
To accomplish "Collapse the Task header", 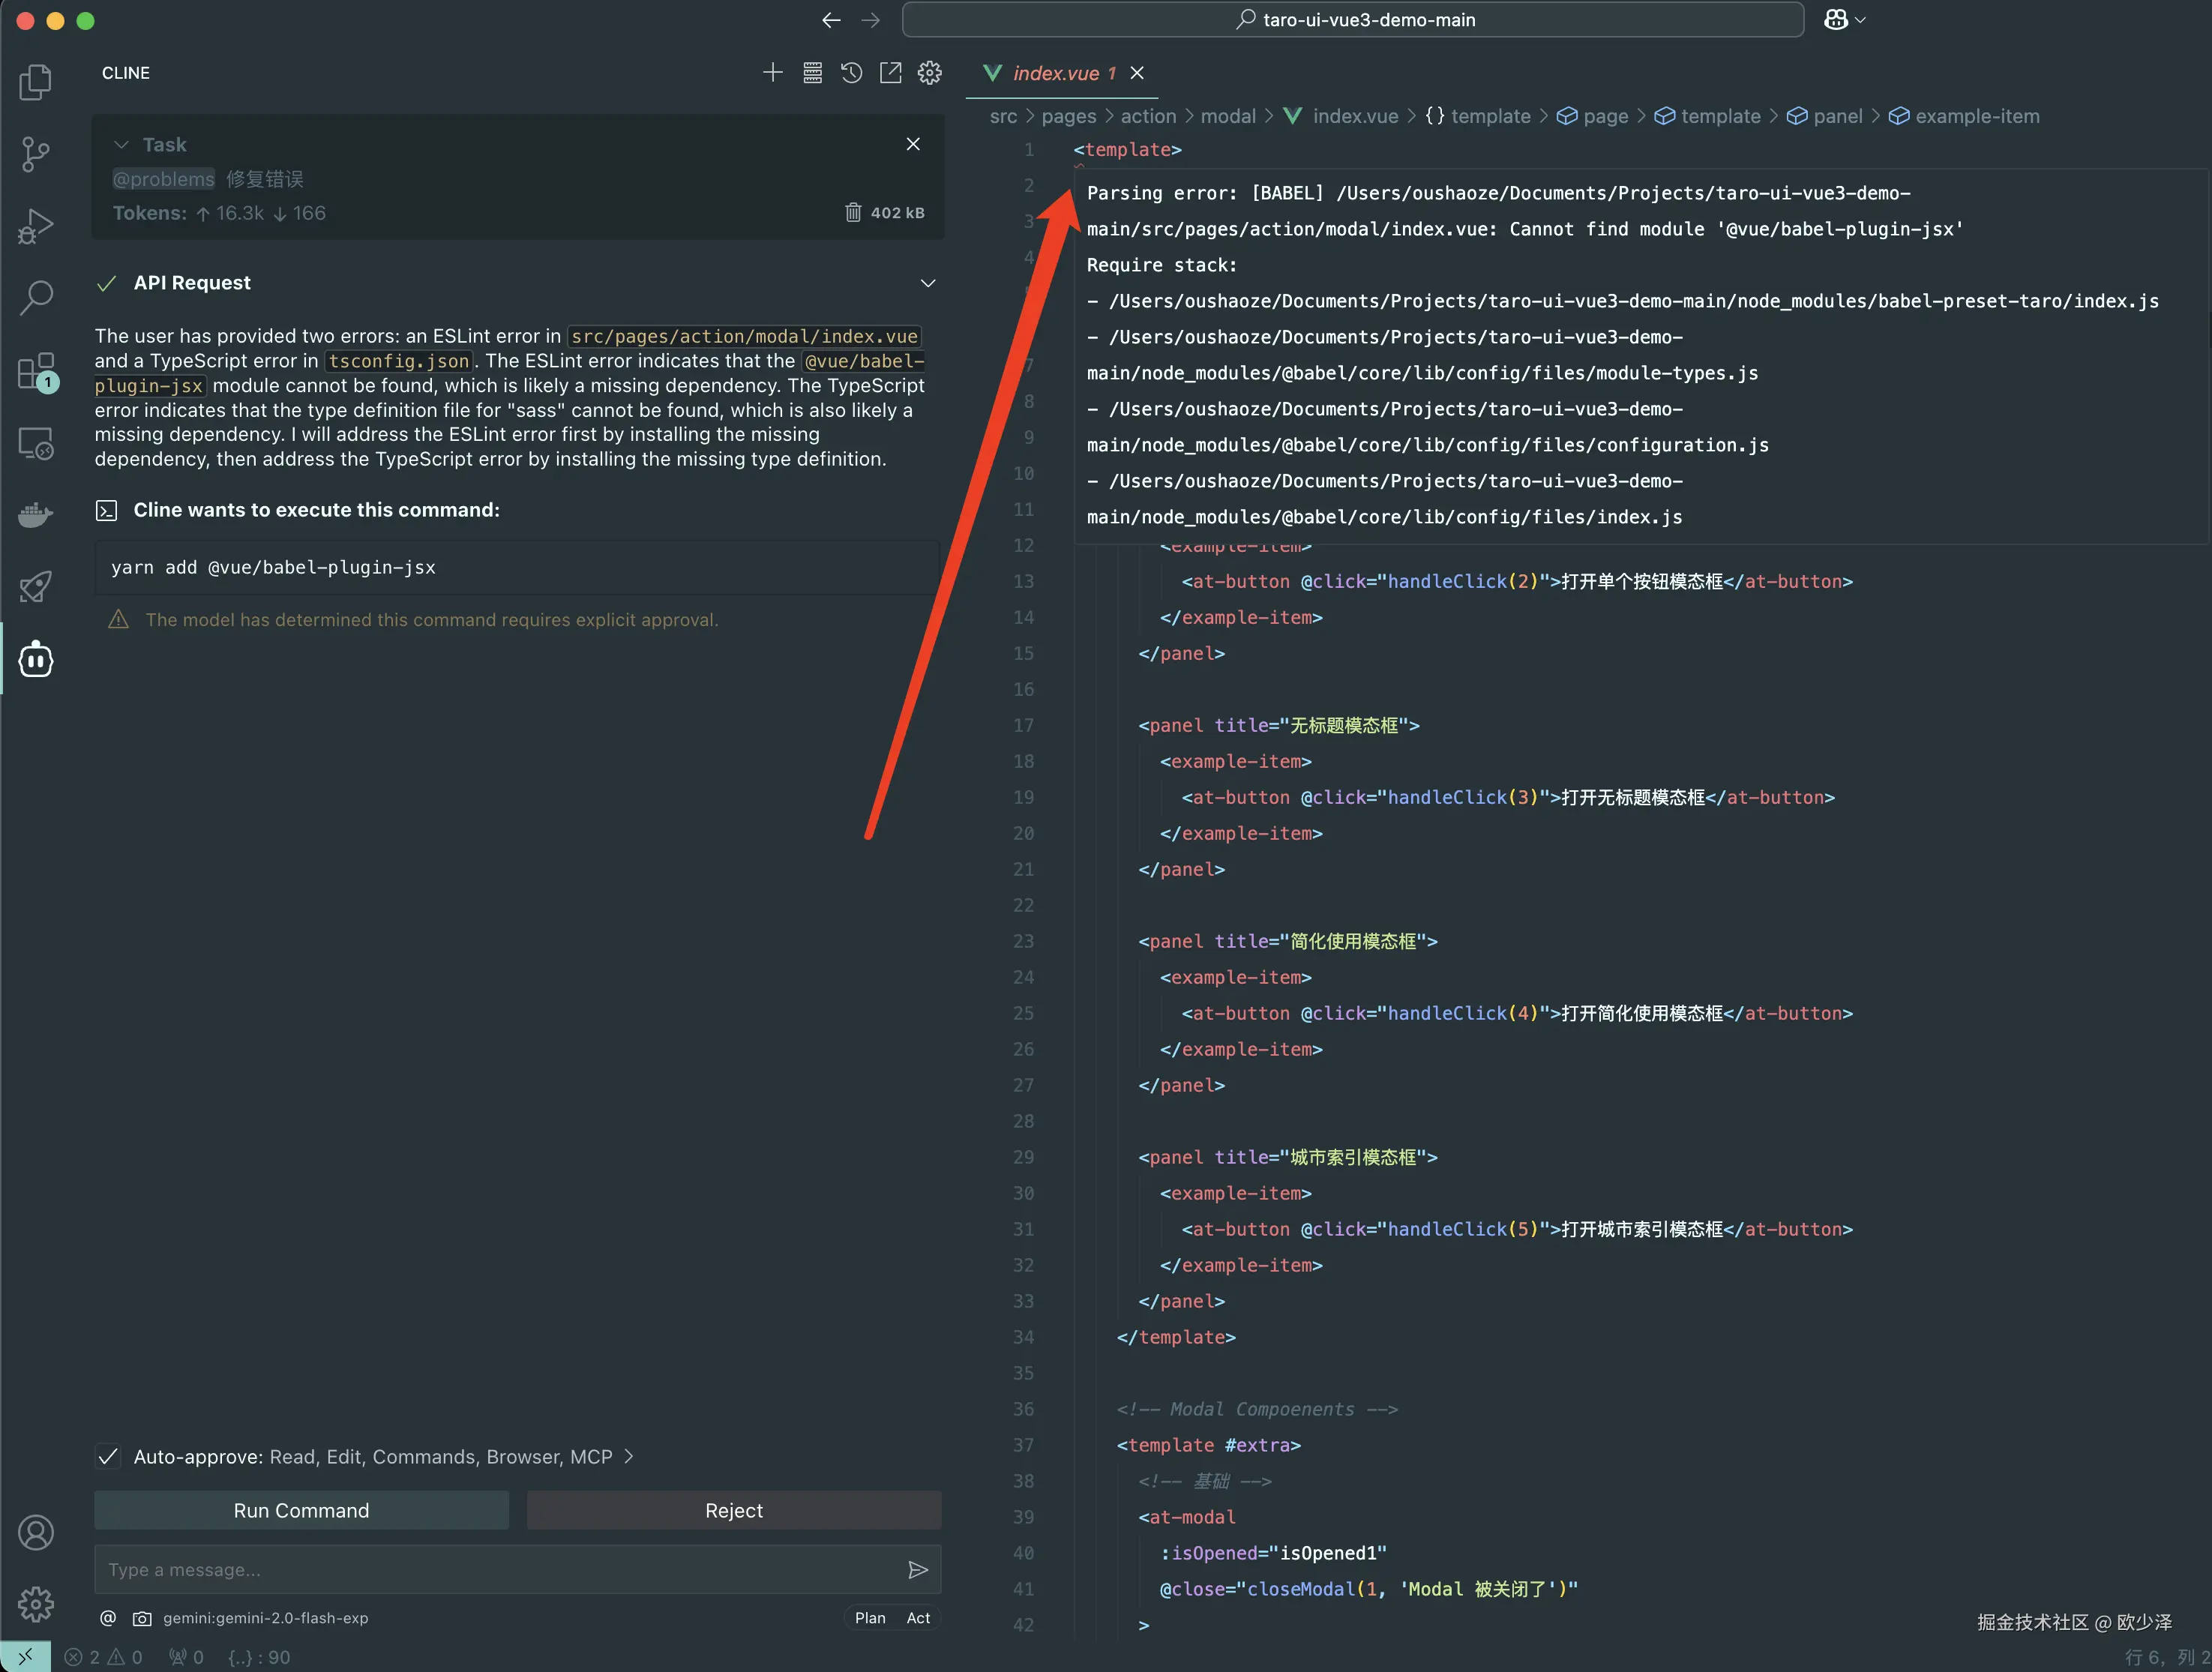I will [122, 145].
